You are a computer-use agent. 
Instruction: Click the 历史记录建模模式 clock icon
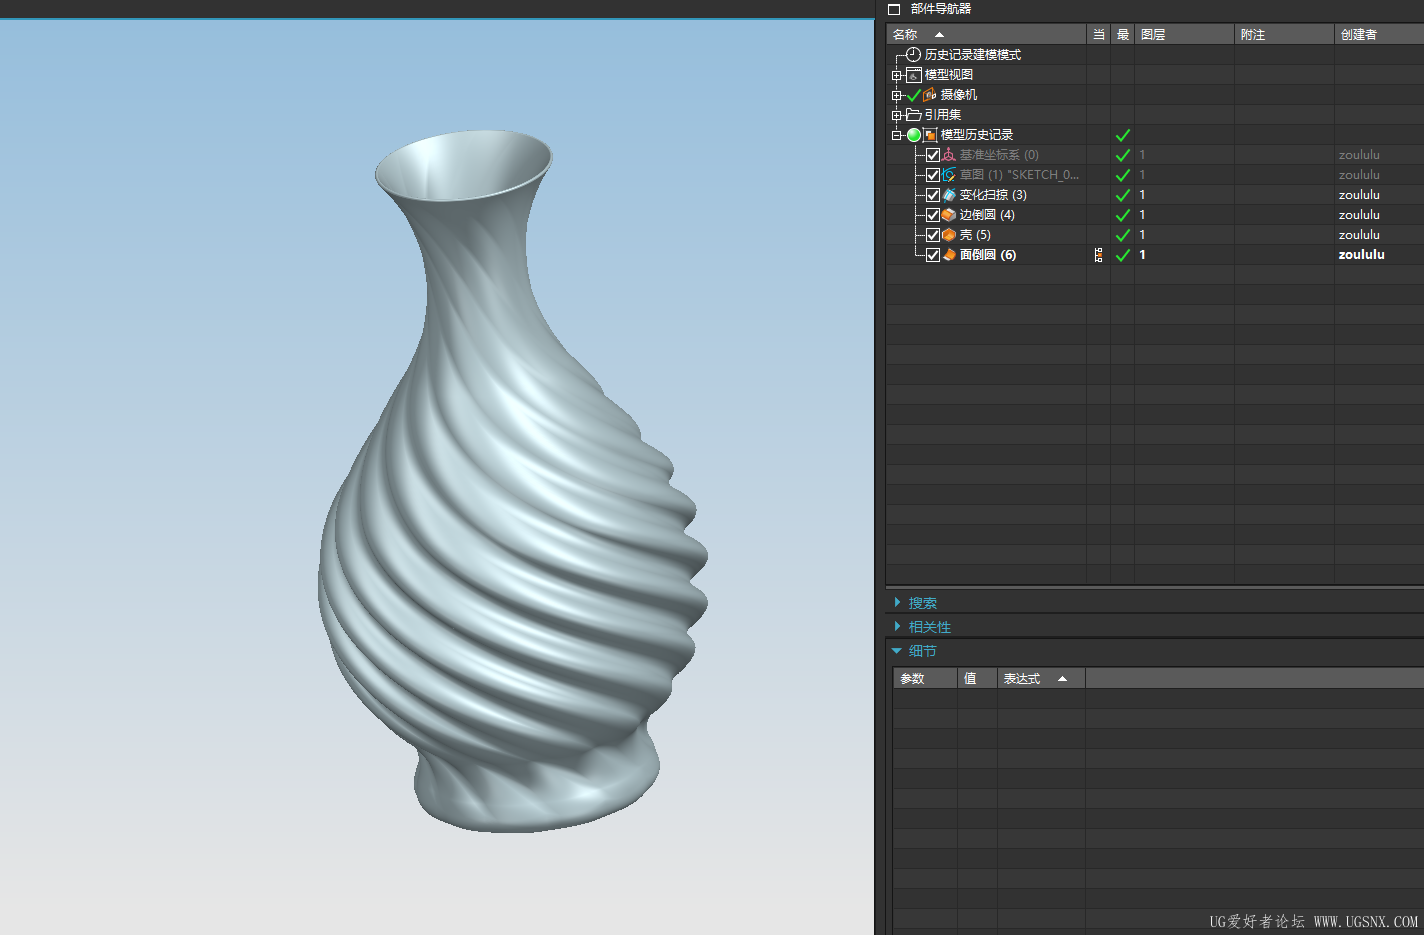coord(913,55)
